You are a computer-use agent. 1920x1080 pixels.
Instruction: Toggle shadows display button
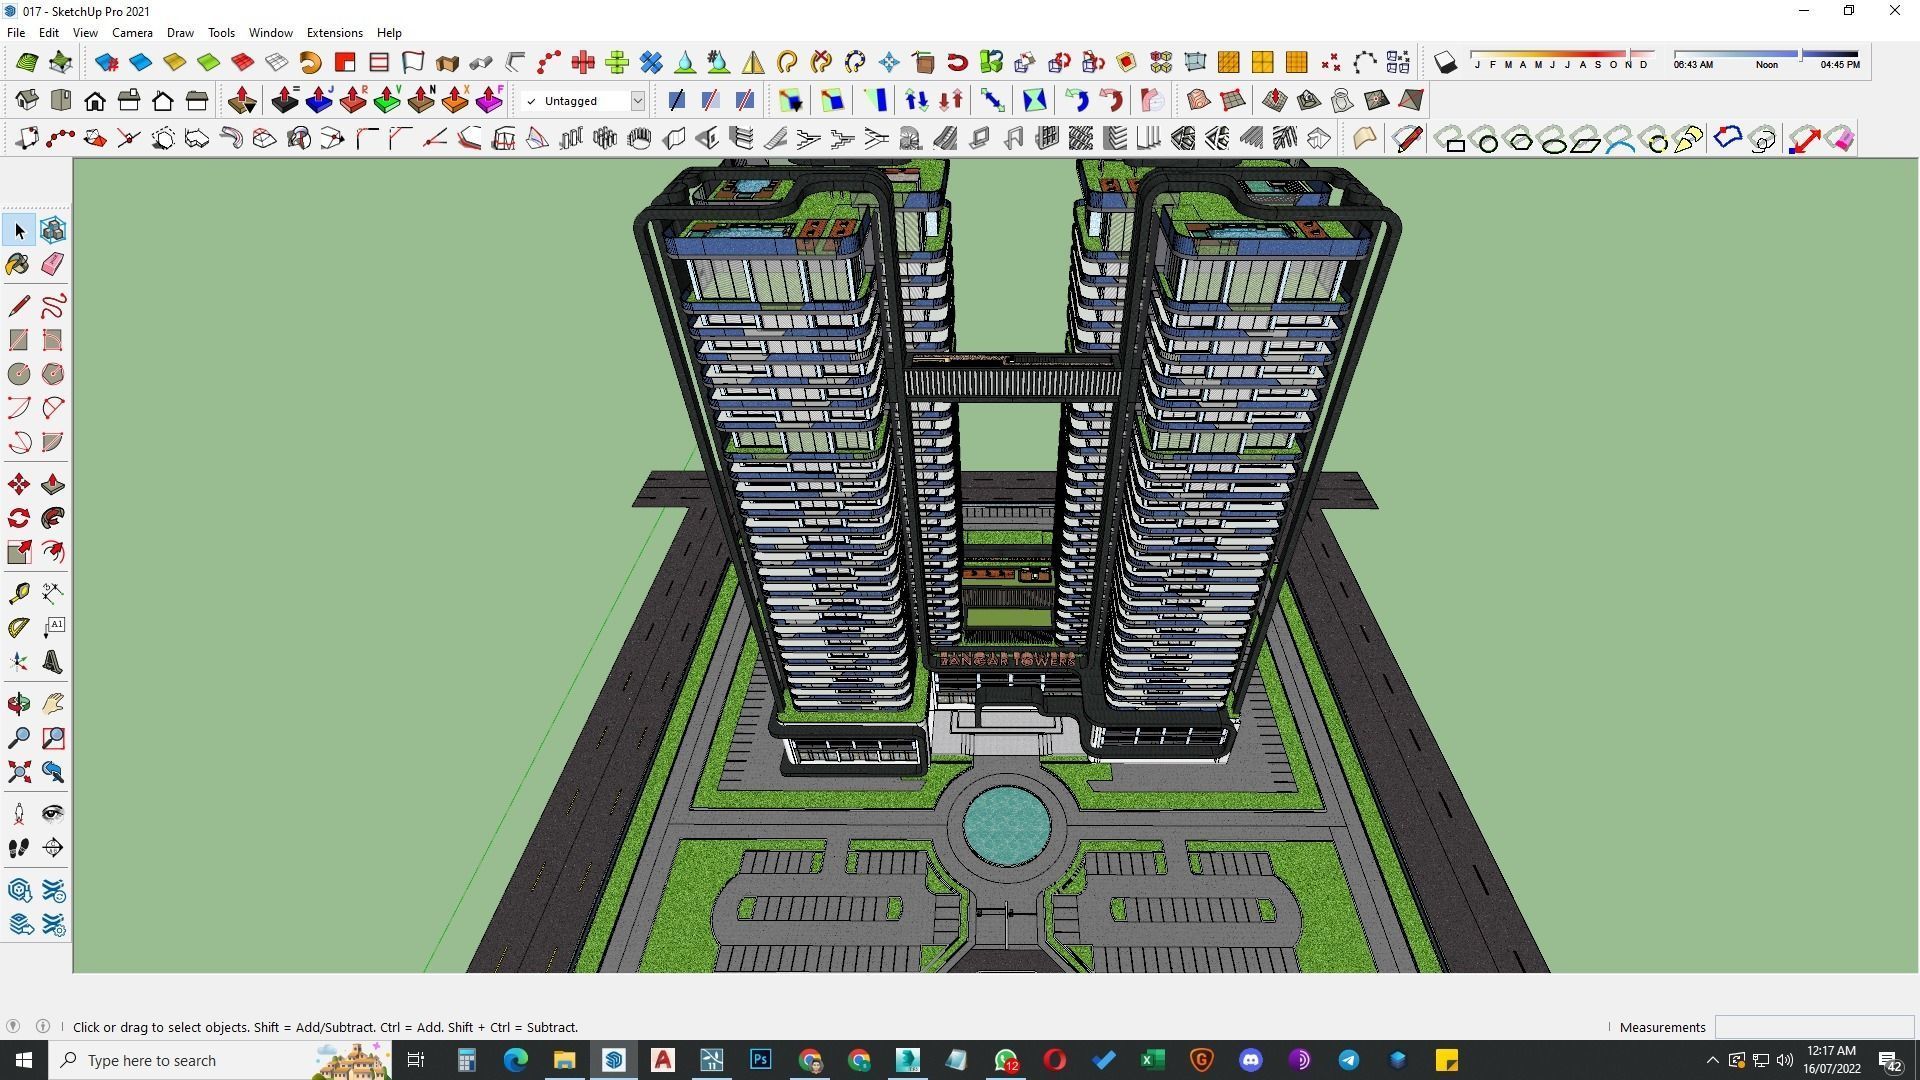tap(1445, 63)
